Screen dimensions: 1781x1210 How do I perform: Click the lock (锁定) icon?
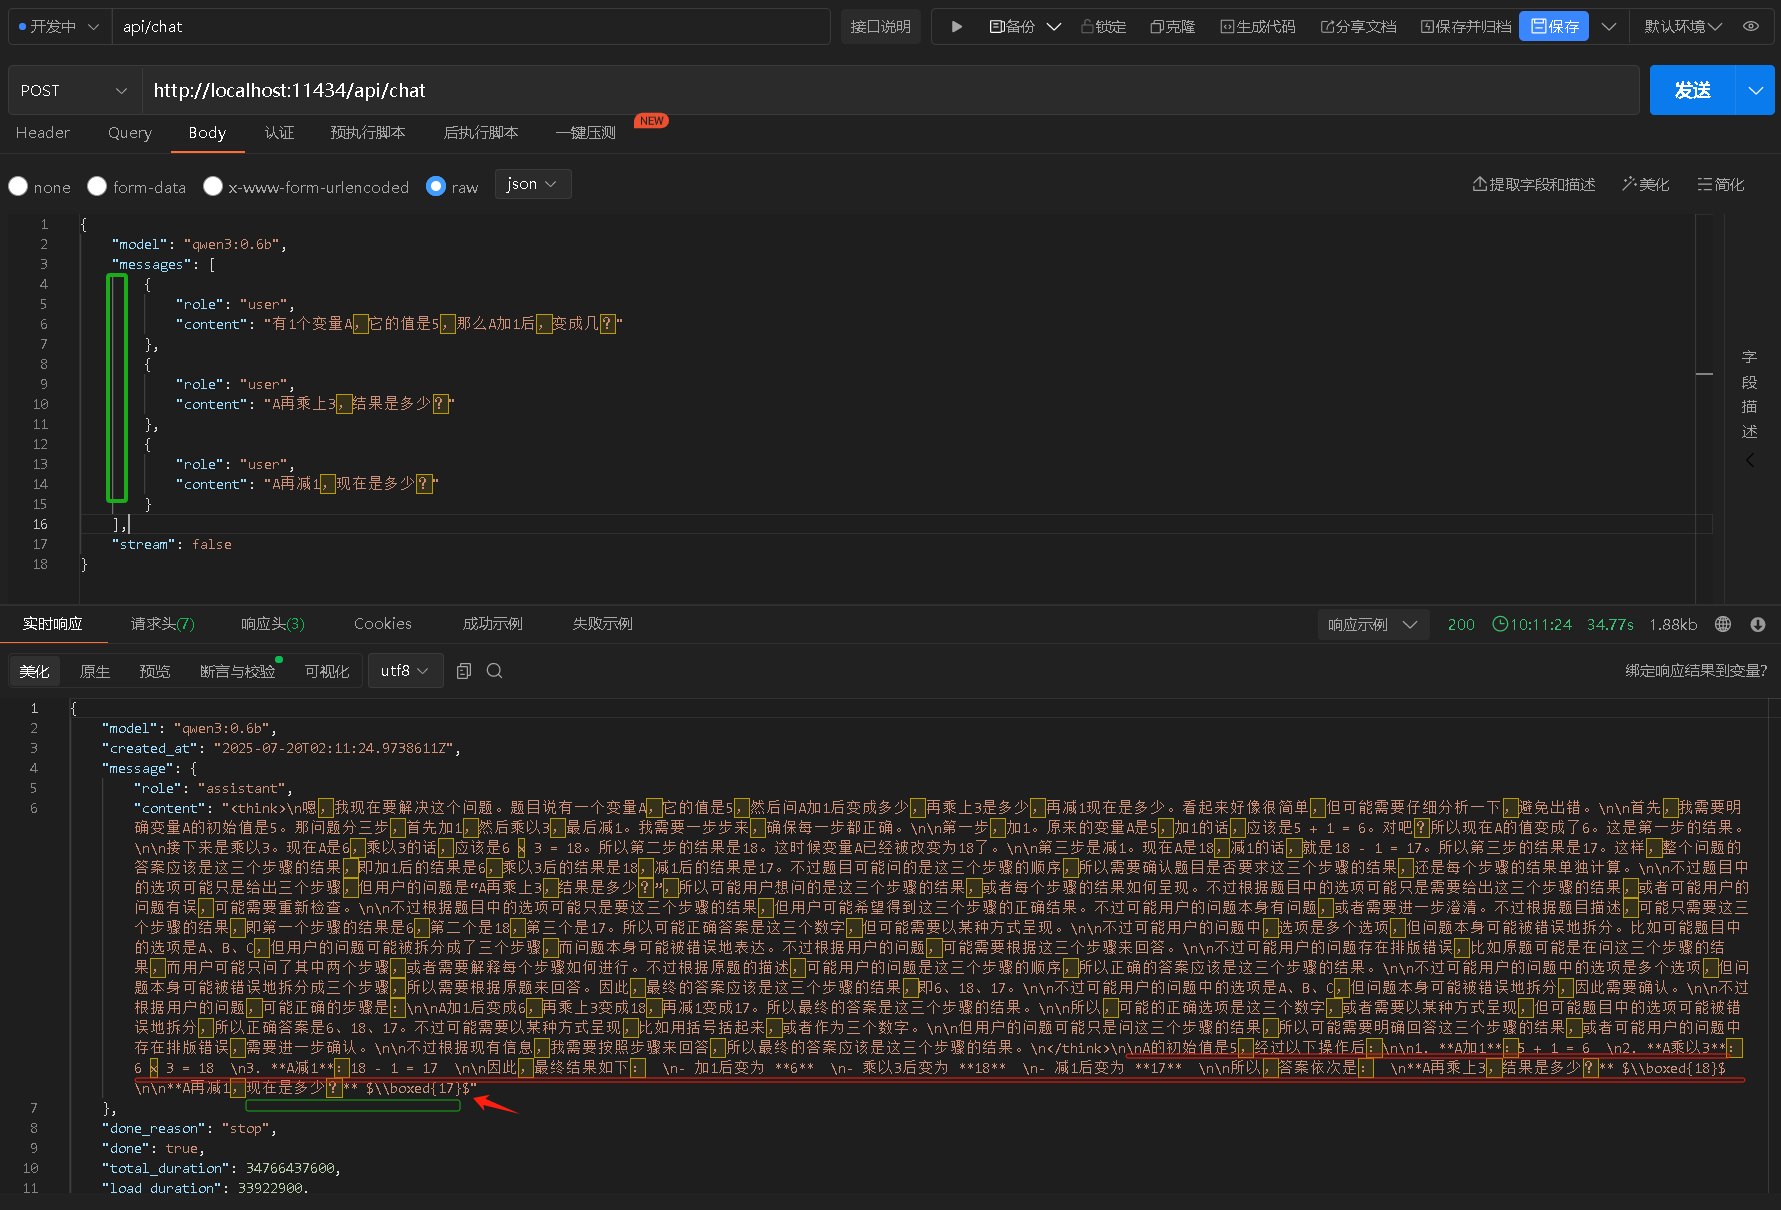coord(1087,27)
